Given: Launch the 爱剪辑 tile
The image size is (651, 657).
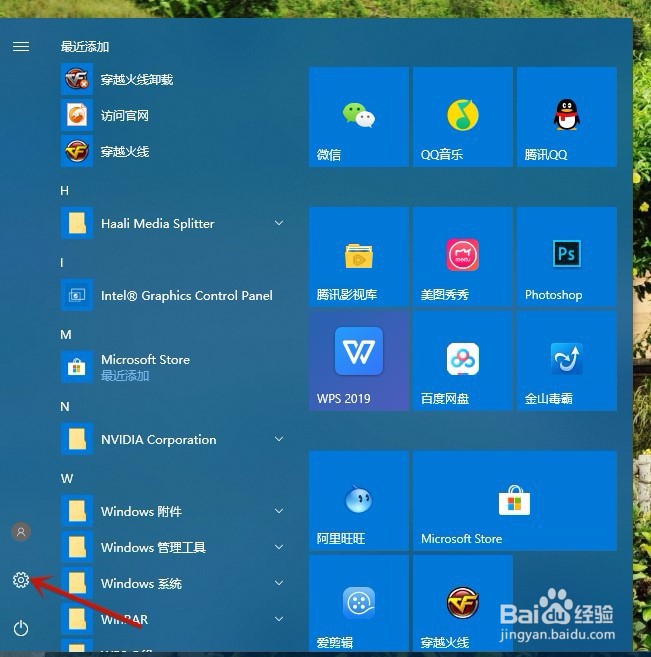Looking at the screenshot, I should point(359,603).
